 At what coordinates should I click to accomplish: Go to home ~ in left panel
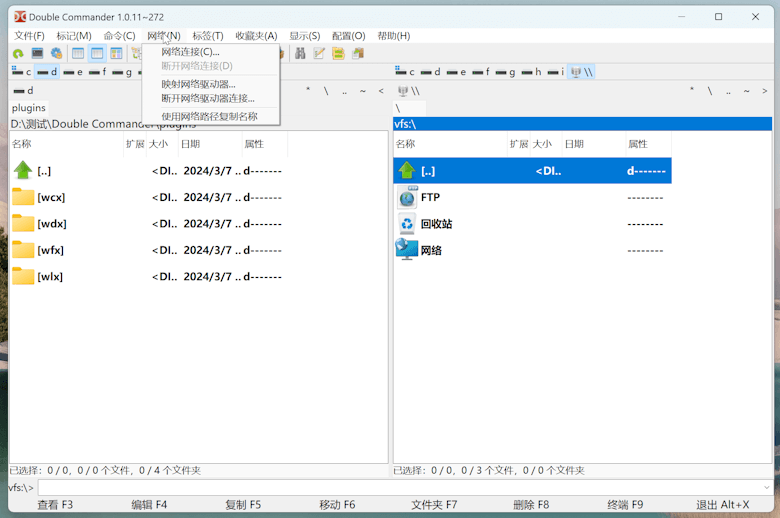click(363, 91)
